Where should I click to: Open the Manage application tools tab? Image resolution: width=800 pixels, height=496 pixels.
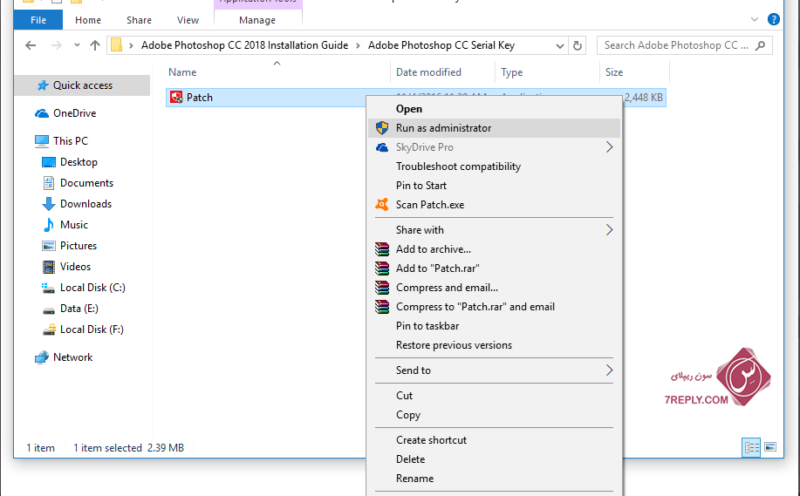257,20
